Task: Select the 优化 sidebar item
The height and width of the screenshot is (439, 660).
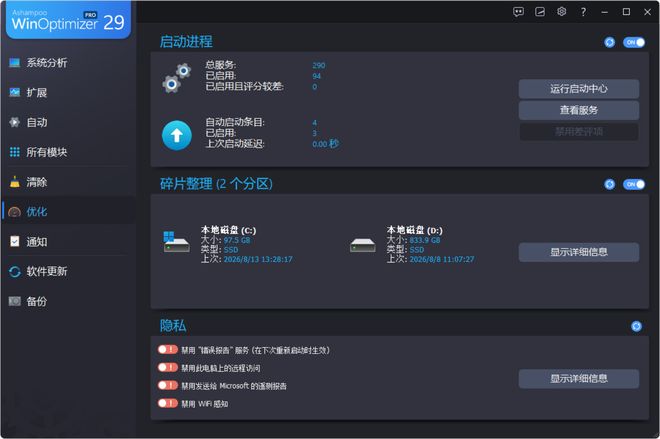Action: (x=67, y=212)
